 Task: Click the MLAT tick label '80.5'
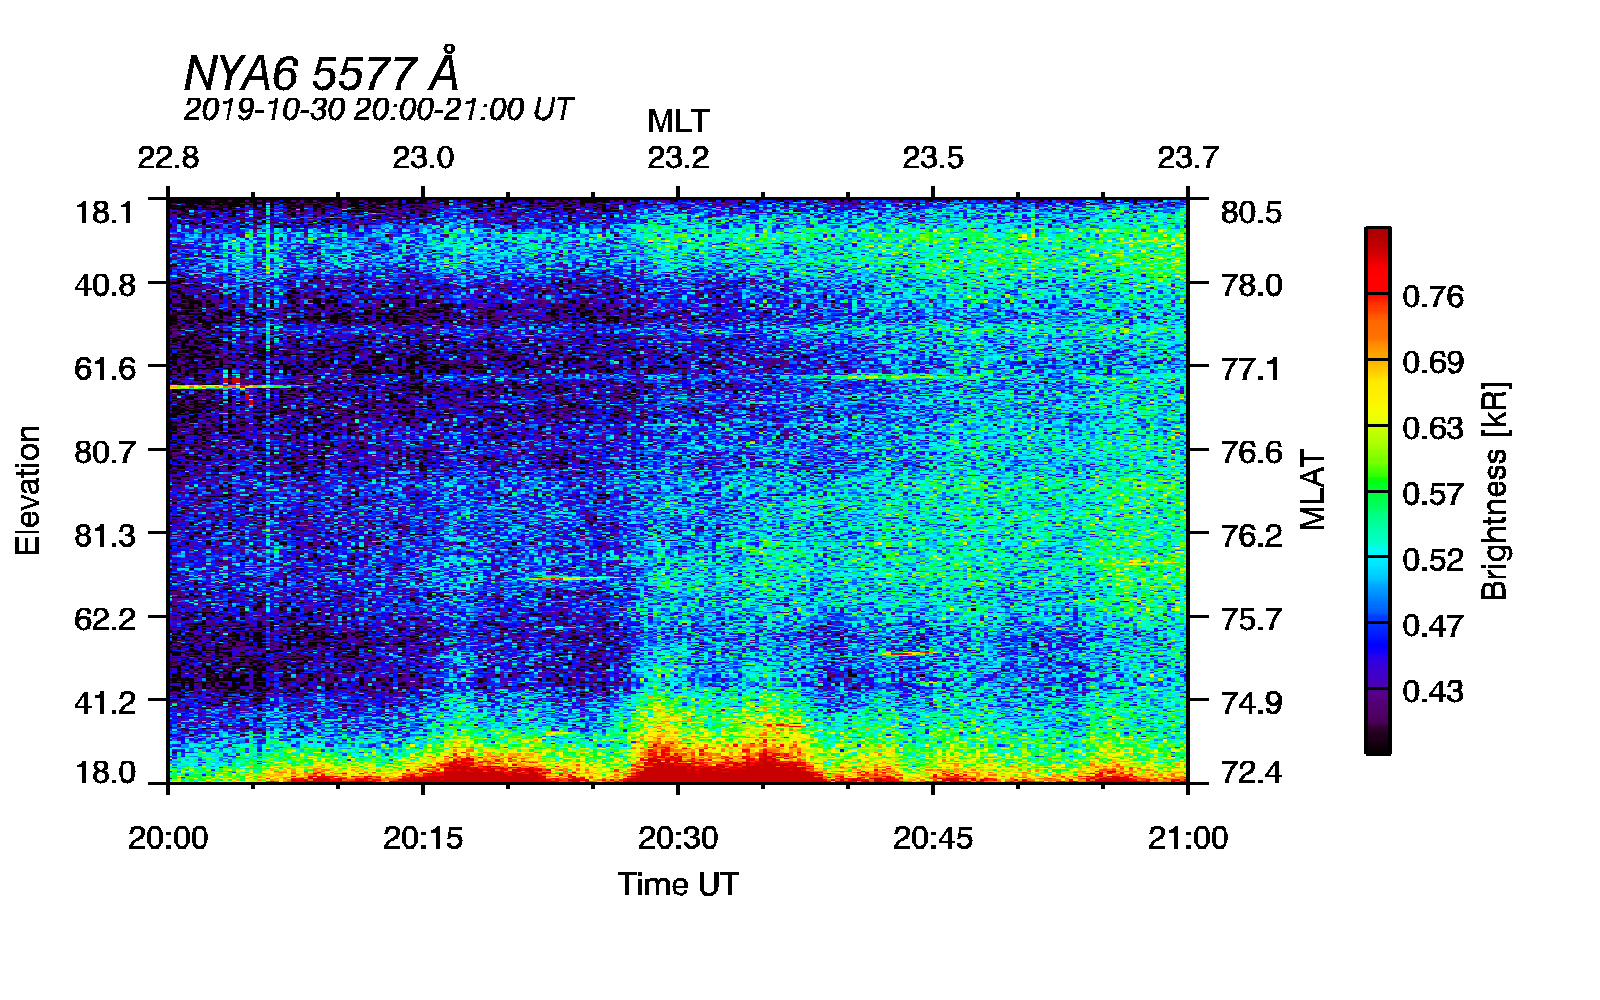1252,212
